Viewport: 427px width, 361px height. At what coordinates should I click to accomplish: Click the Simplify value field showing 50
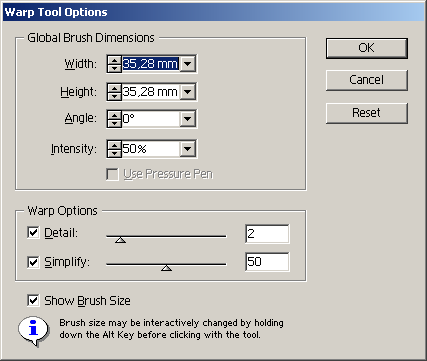267,262
